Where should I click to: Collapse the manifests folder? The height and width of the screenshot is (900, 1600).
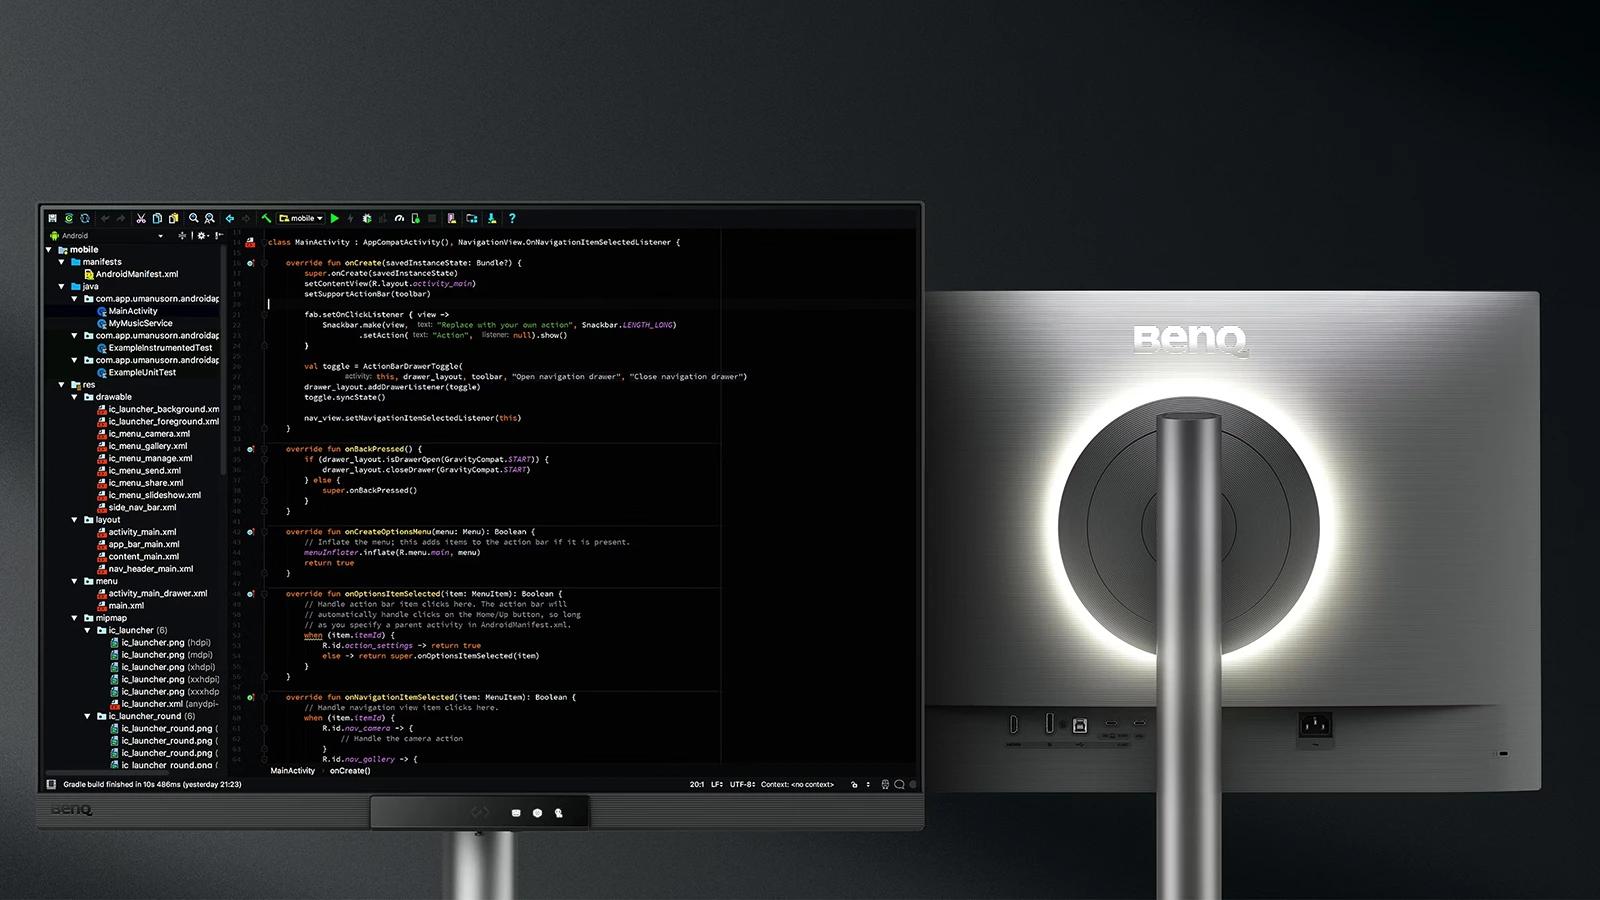point(63,262)
